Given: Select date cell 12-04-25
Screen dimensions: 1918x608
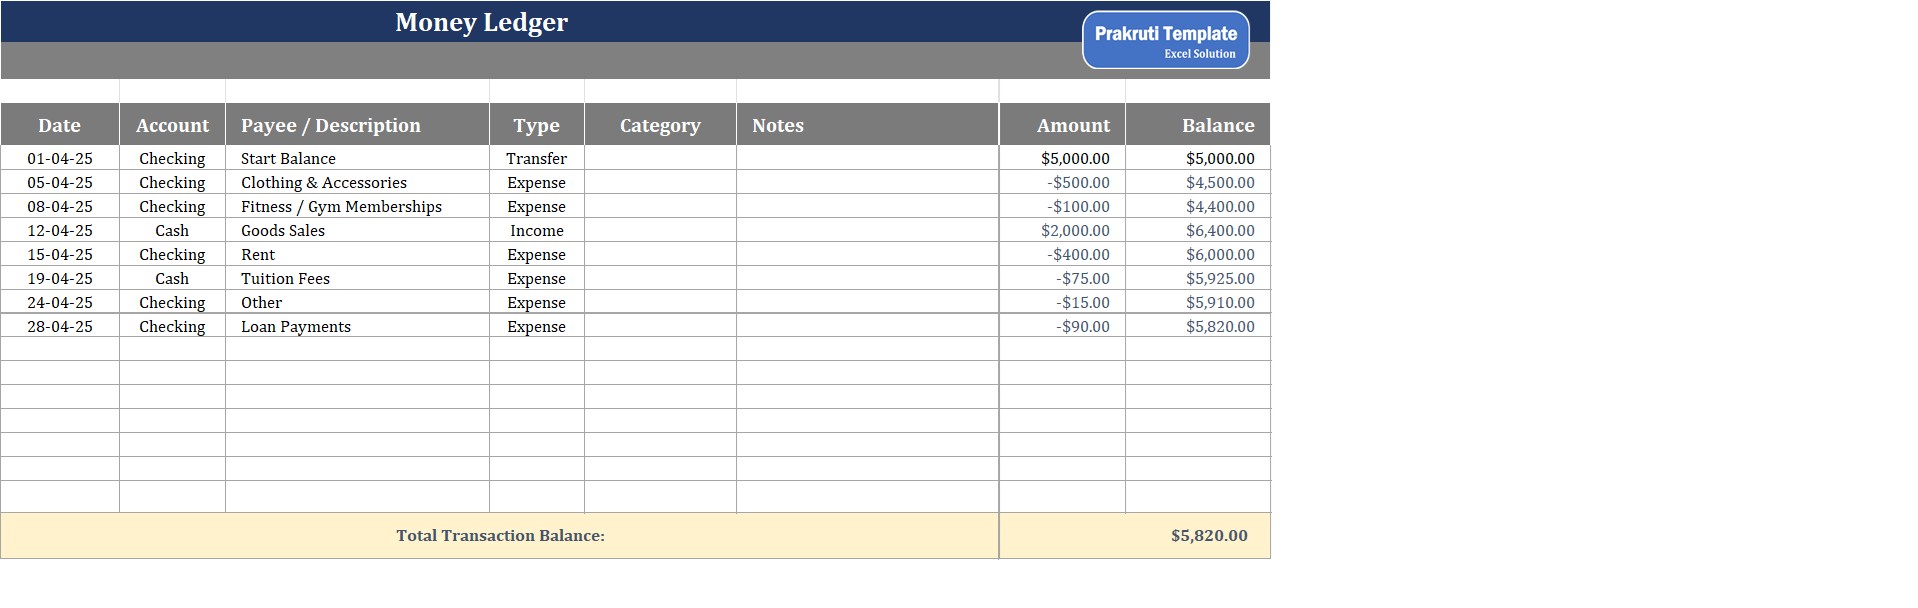Looking at the screenshot, I should (x=60, y=230).
